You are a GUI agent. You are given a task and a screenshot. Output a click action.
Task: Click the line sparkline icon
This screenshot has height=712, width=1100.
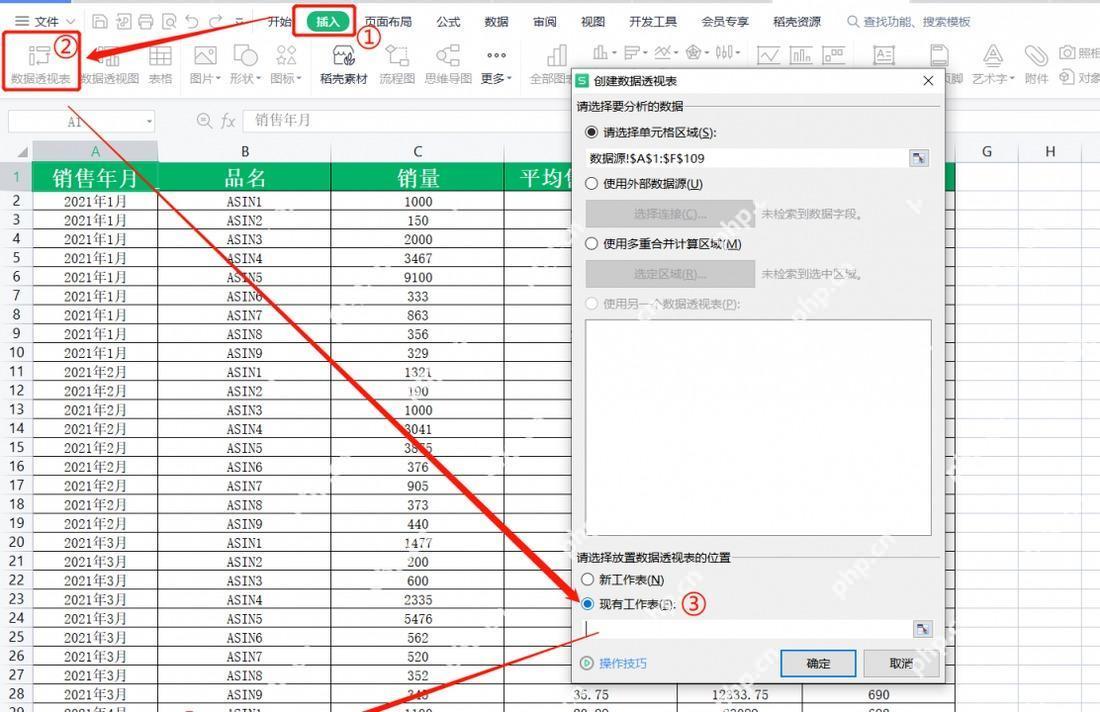pyautogui.click(x=768, y=55)
